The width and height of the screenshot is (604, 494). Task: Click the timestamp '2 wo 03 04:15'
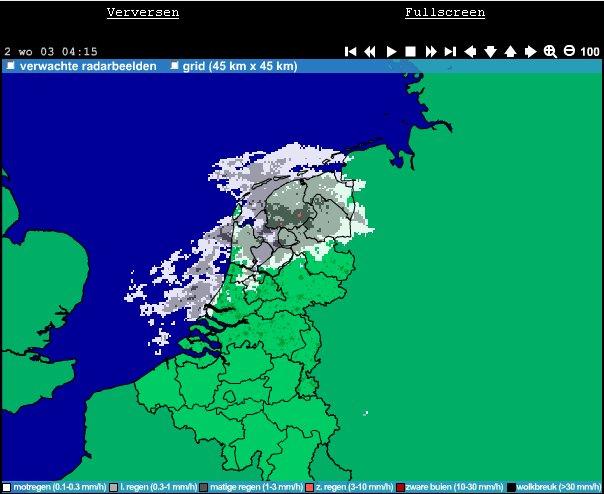[51, 52]
